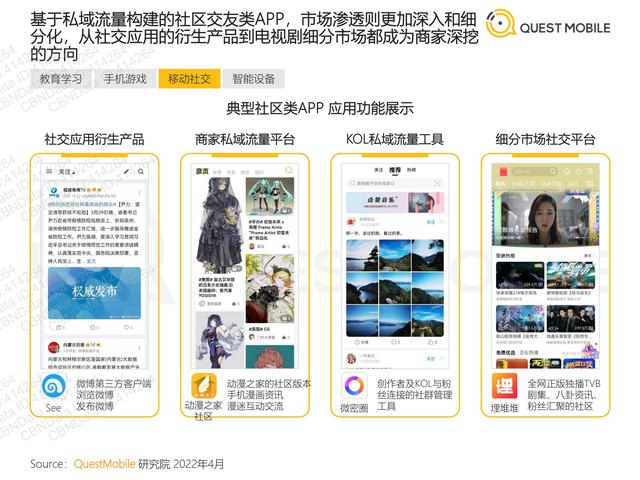Click the 典型社区类APP 应用功能展示 title
Viewport: 640px width, 480px height.
320,108
